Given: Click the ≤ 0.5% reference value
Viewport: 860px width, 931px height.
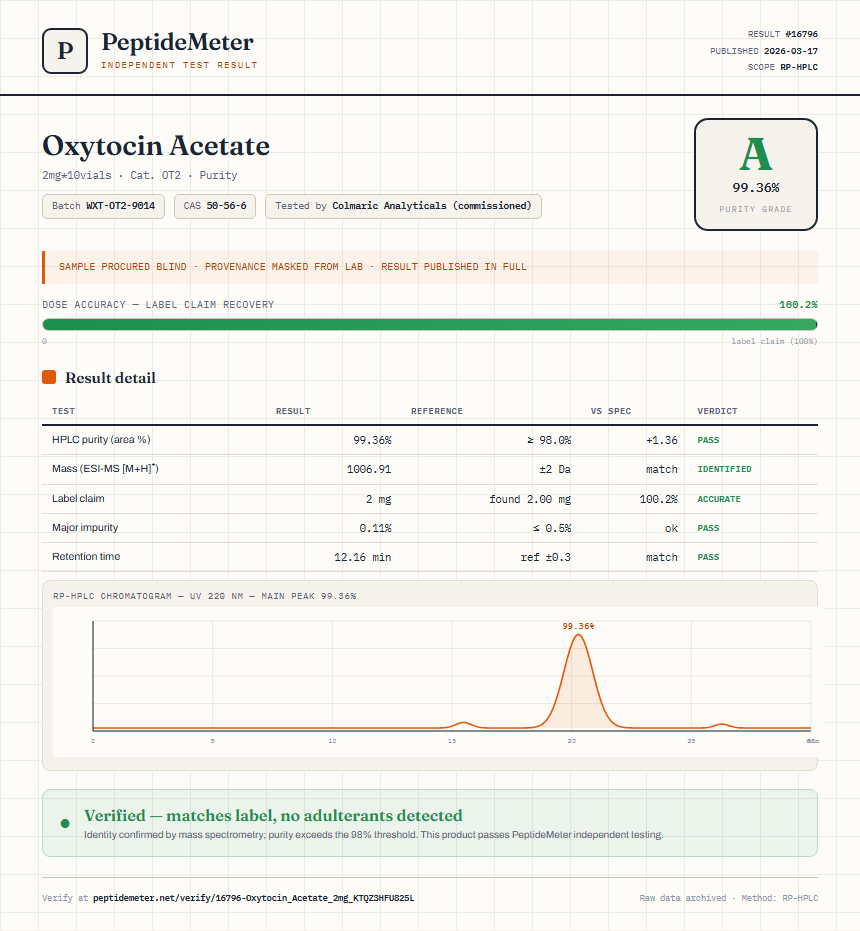Looking at the screenshot, I should click(552, 528).
